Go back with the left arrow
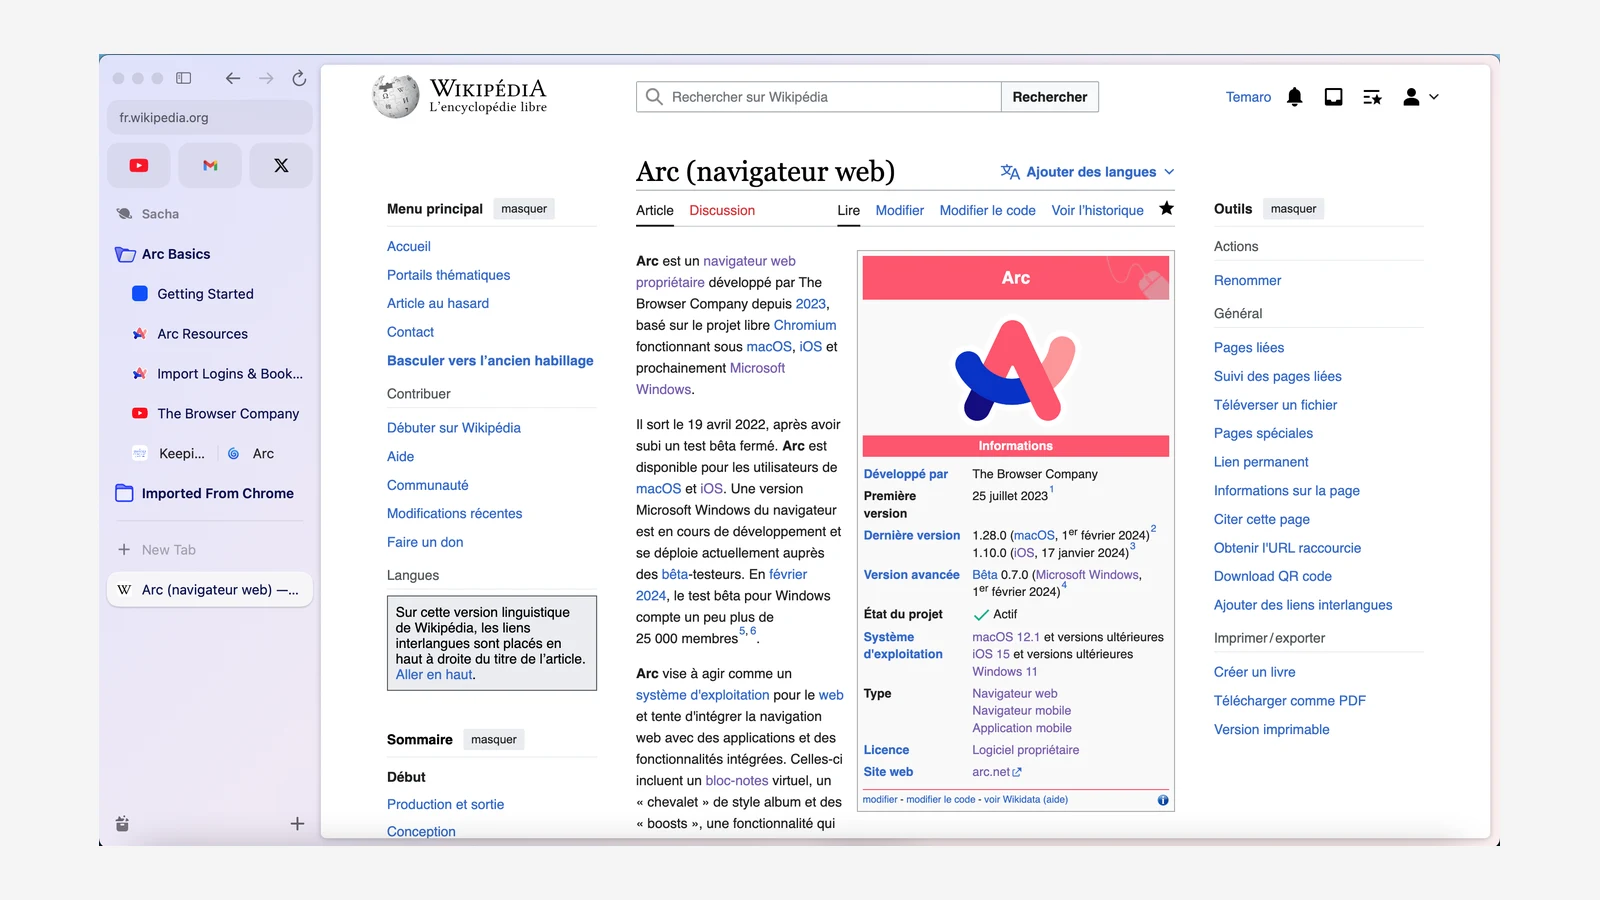This screenshot has width=1600, height=900. pos(233,78)
